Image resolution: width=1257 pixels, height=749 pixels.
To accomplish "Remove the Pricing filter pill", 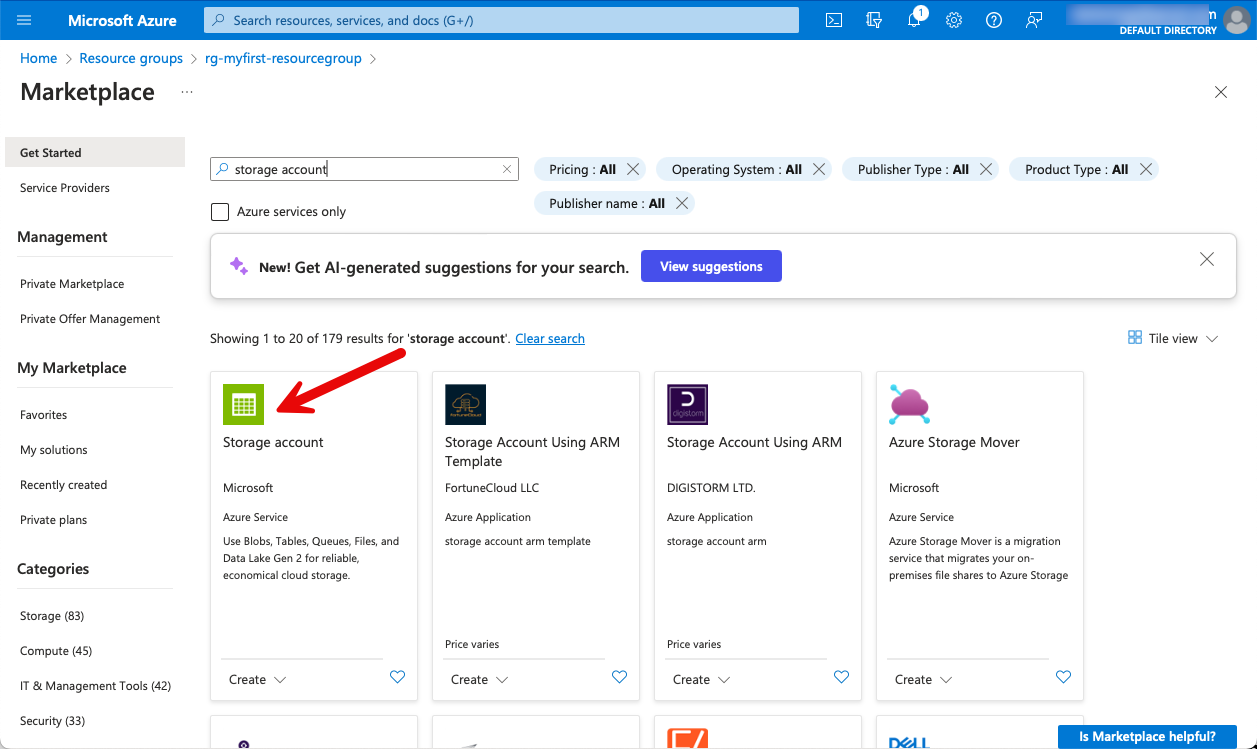I will pyautogui.click(x=633, y=169).
